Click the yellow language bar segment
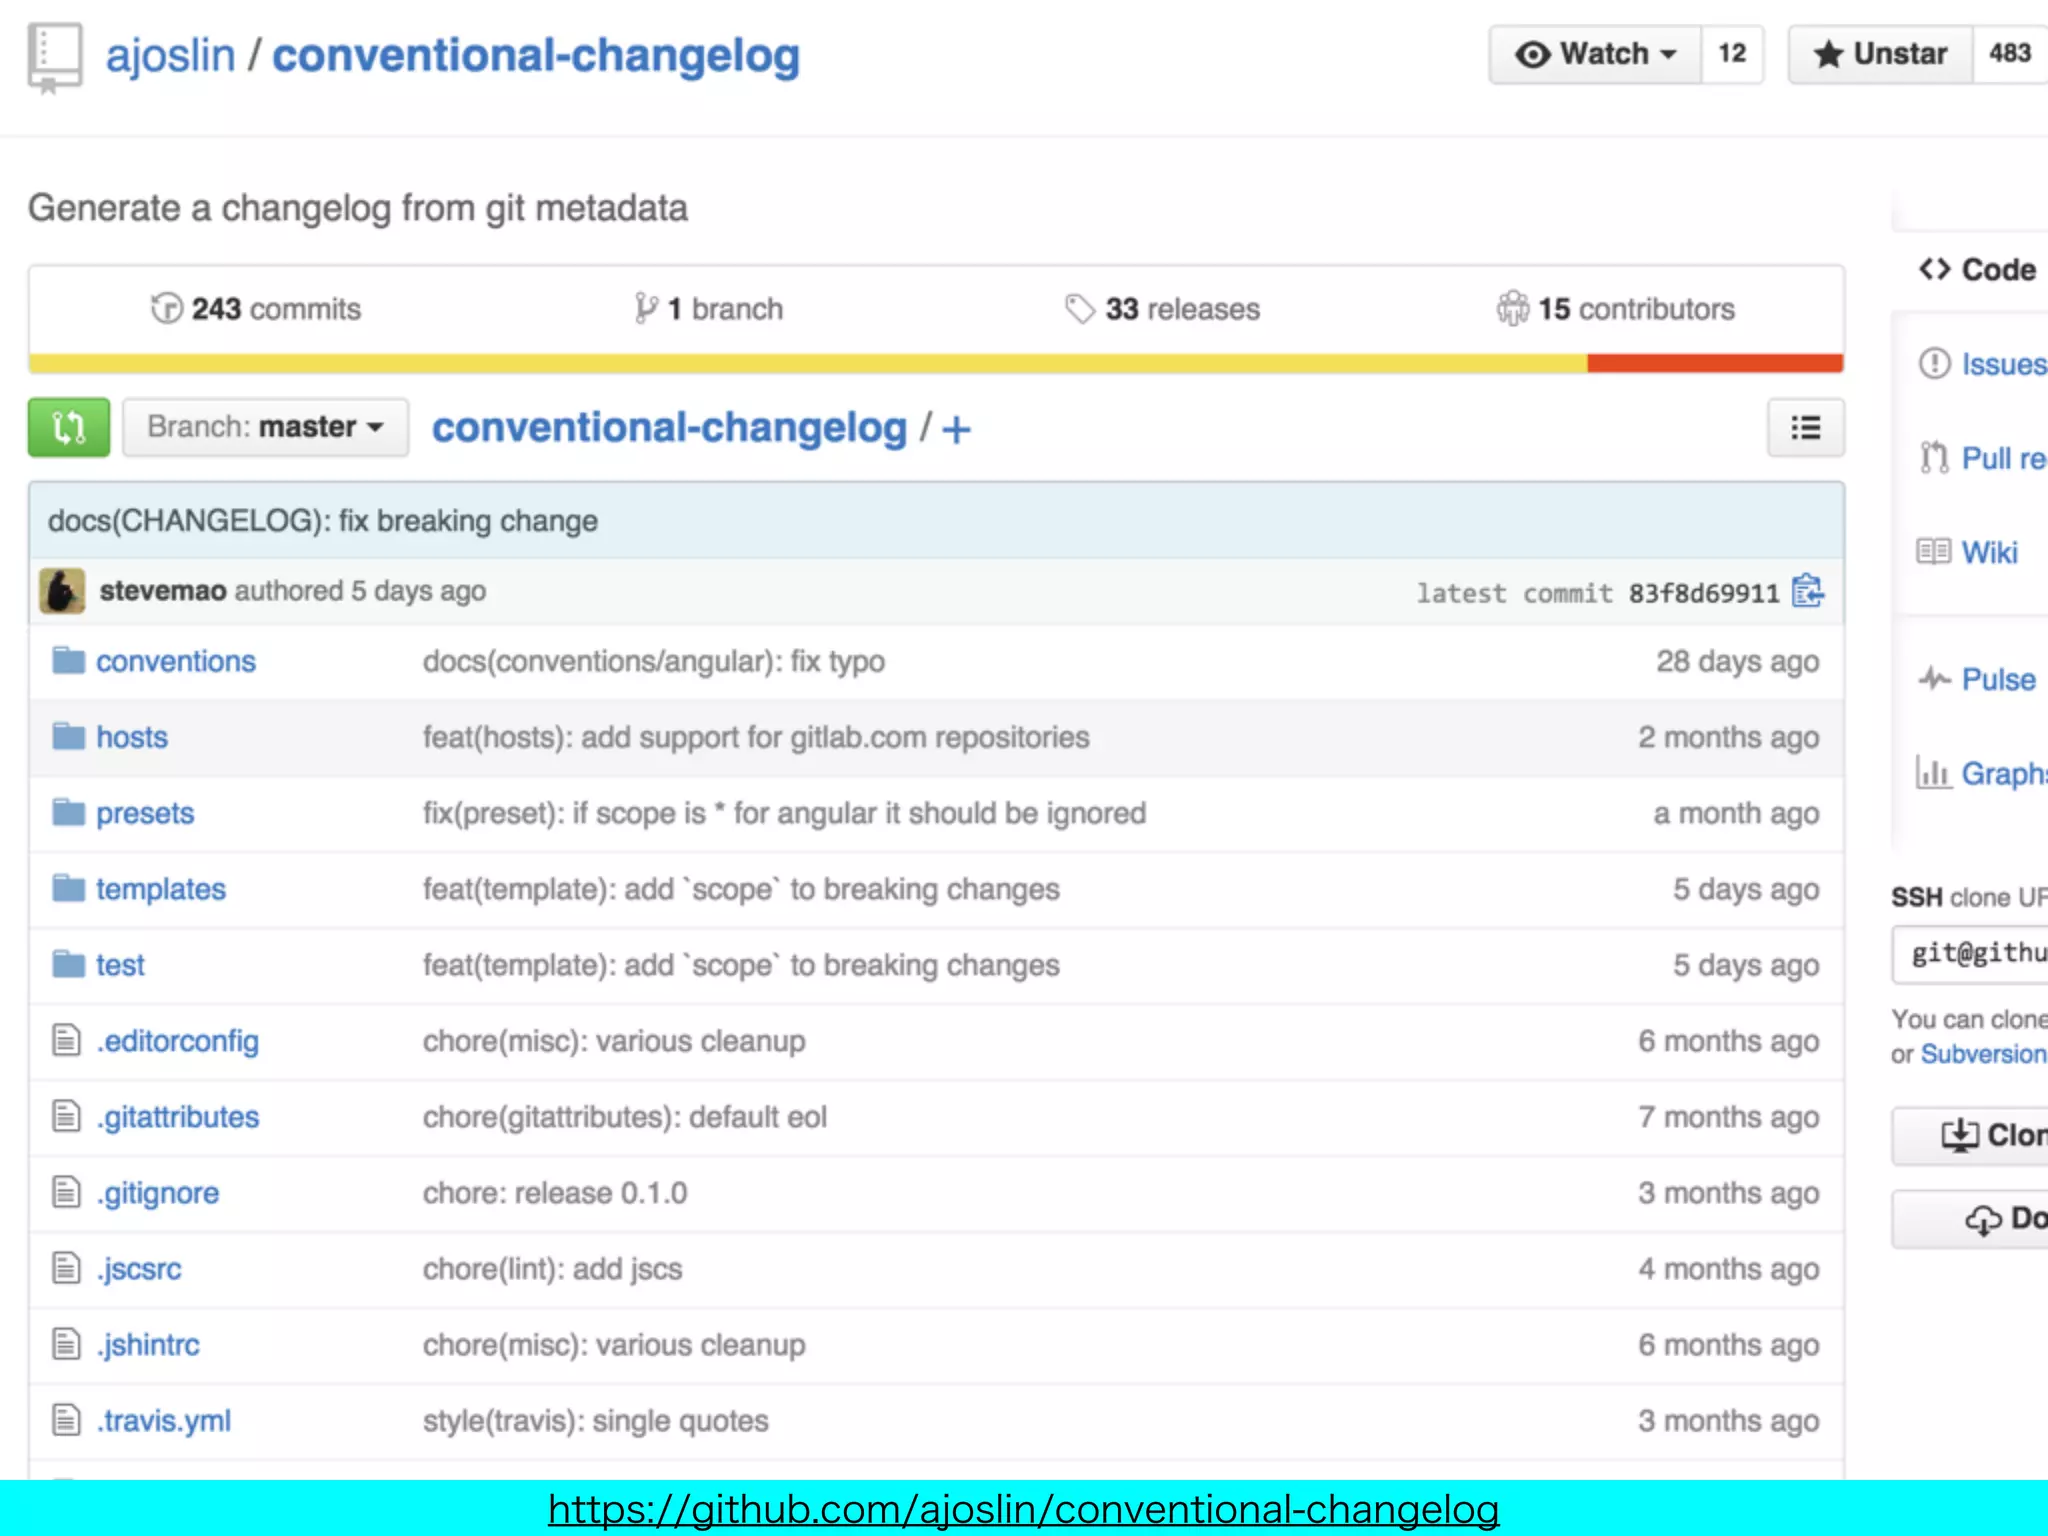 (x=808, y=363)
